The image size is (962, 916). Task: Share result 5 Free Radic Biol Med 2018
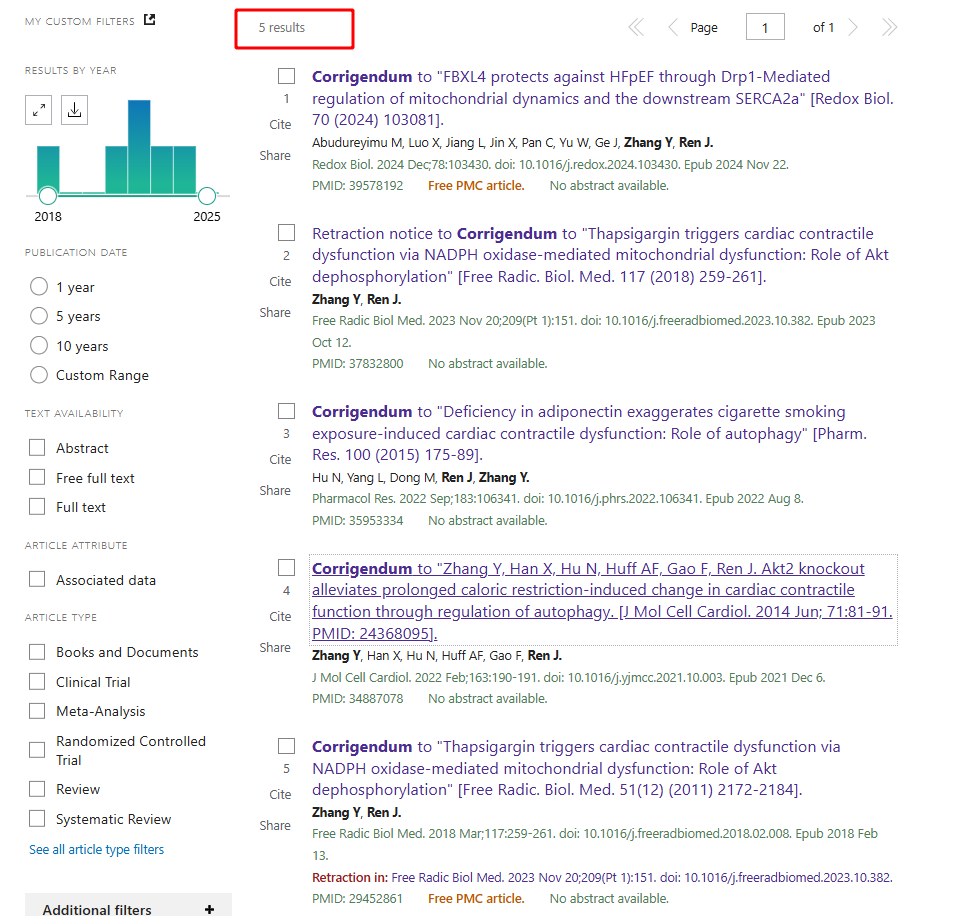point(275,826)
